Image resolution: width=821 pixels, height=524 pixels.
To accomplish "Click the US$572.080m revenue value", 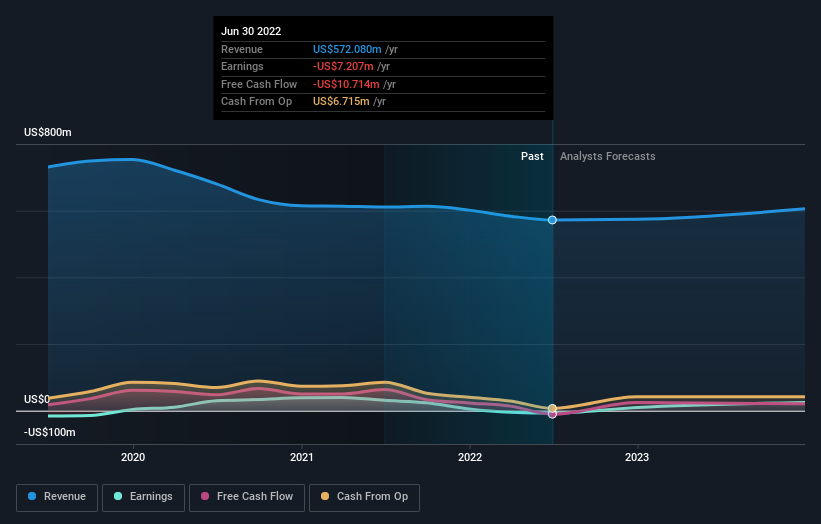I will click(347, 49).
